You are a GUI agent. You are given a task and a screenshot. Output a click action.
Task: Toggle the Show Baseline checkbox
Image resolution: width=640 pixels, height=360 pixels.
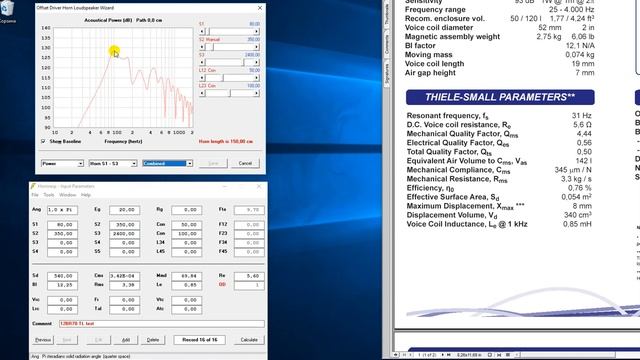pos(43,141)
